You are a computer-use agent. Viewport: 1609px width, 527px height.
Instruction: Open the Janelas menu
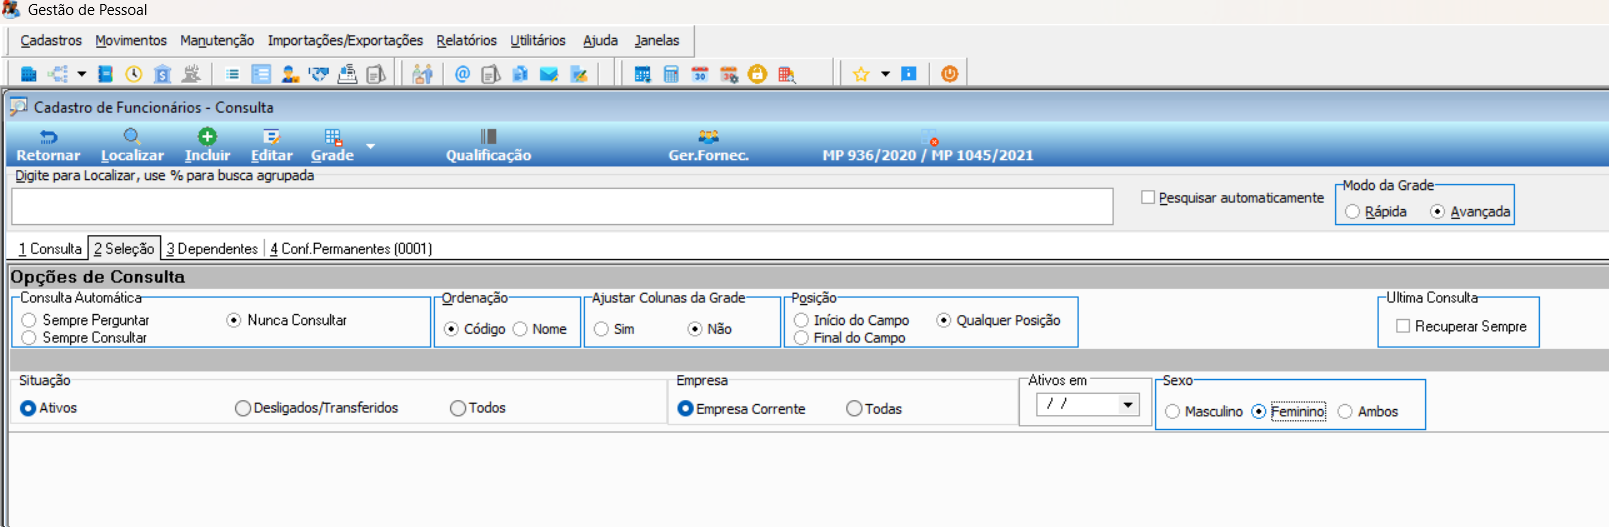pos(656,41)
